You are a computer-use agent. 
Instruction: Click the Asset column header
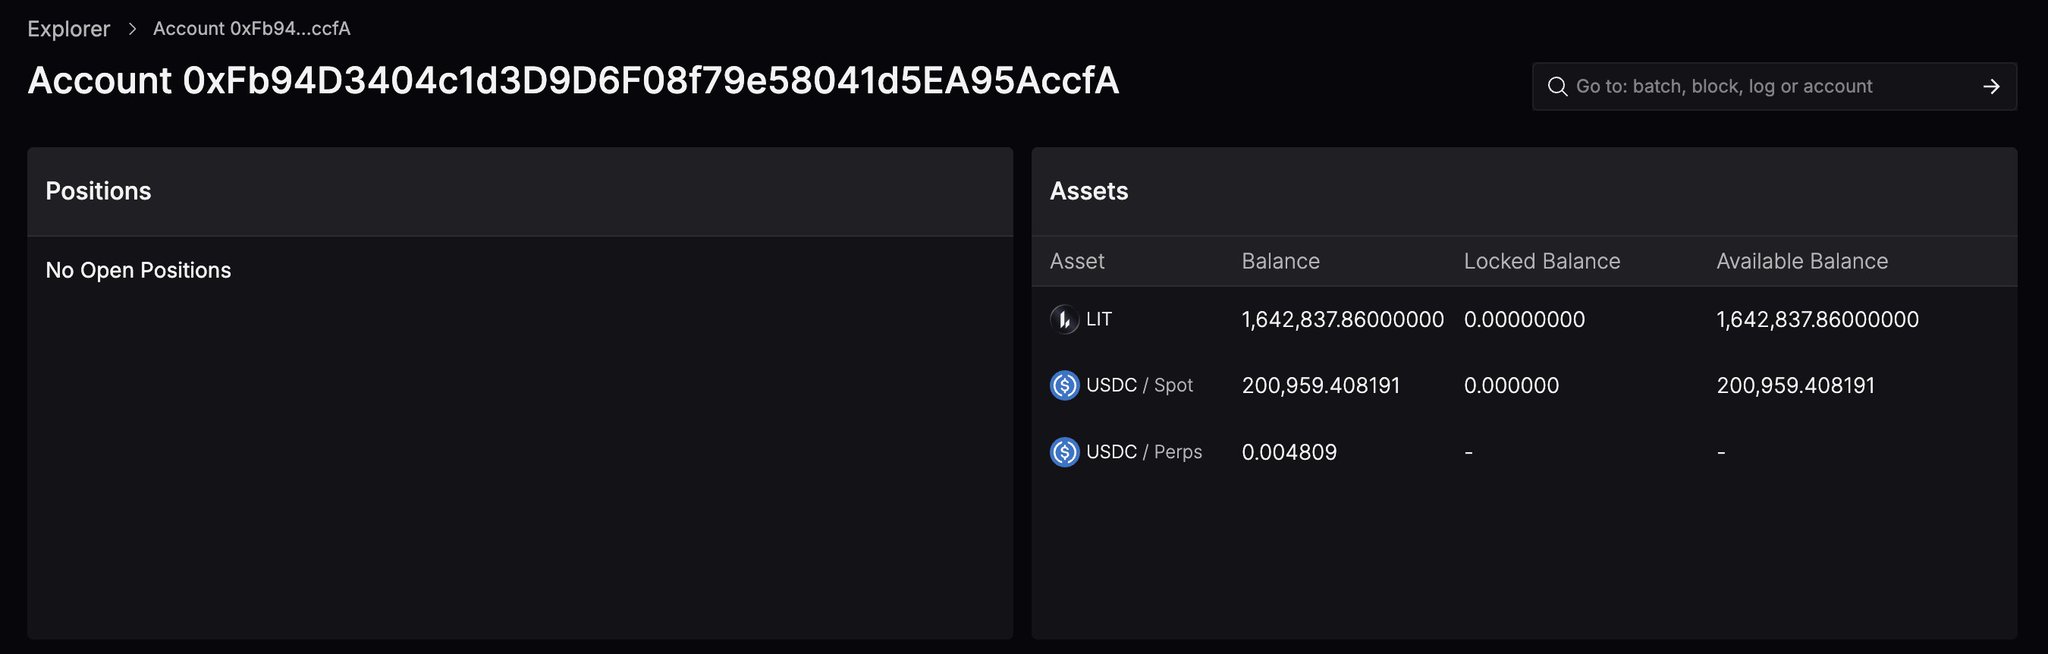[1077, 261]
